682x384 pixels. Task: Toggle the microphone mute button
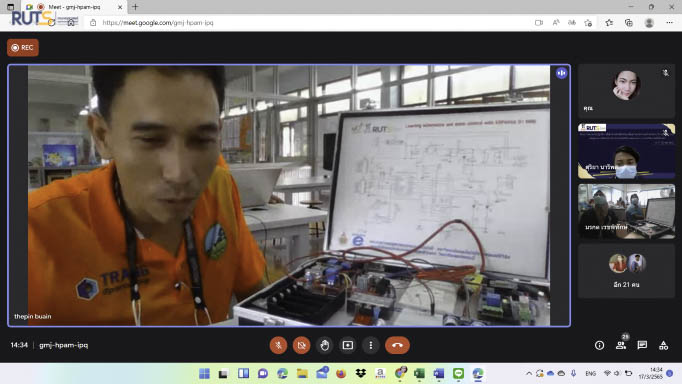coord(278,345)
